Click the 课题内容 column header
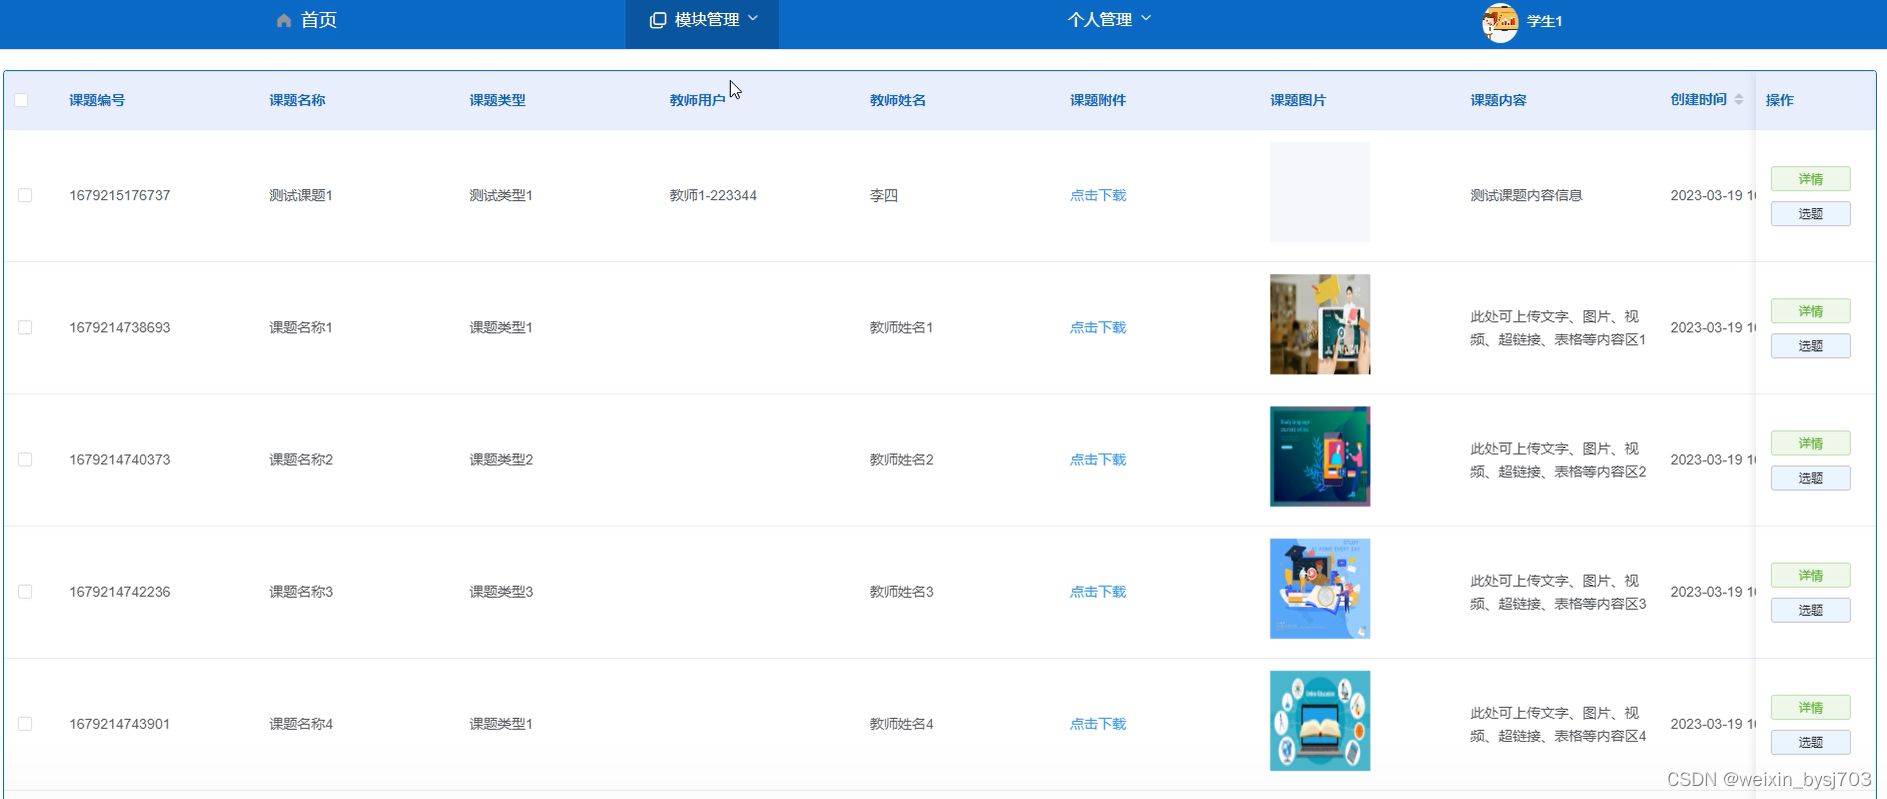The width and height of the screenshot is (1887, 799). pyautogui.click(x=1498, y=100)
